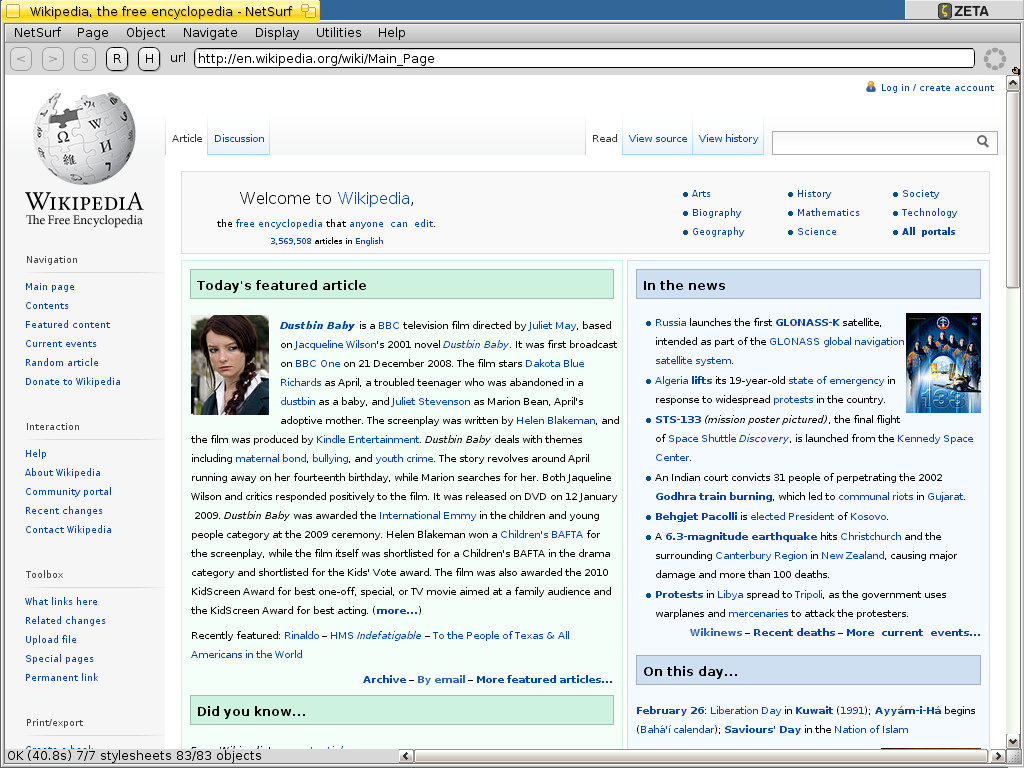Image resolution: width=1024 pixels, height=768 pixels.
Task: Click the horizontal scrollbar at bottom
Action: [700, 755]
